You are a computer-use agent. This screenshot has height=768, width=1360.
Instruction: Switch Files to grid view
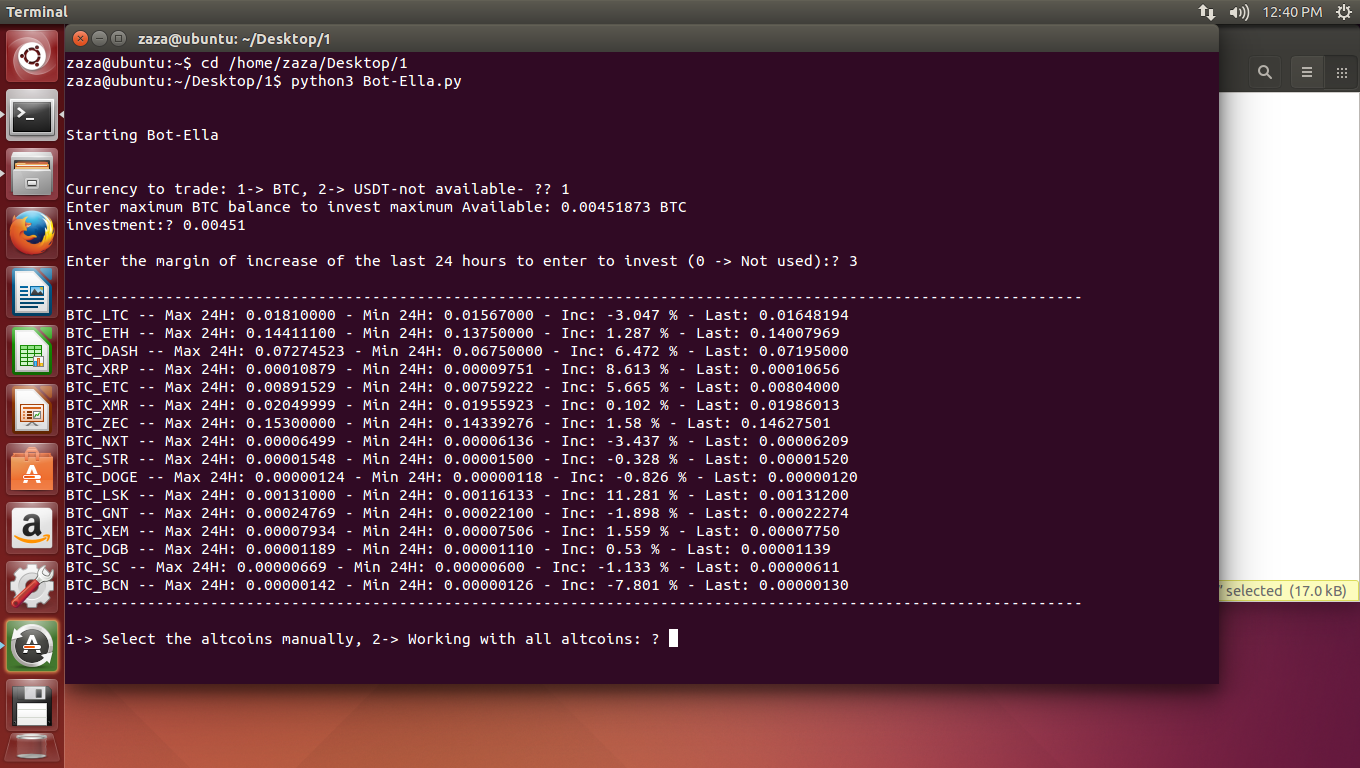click(1340, 72)
